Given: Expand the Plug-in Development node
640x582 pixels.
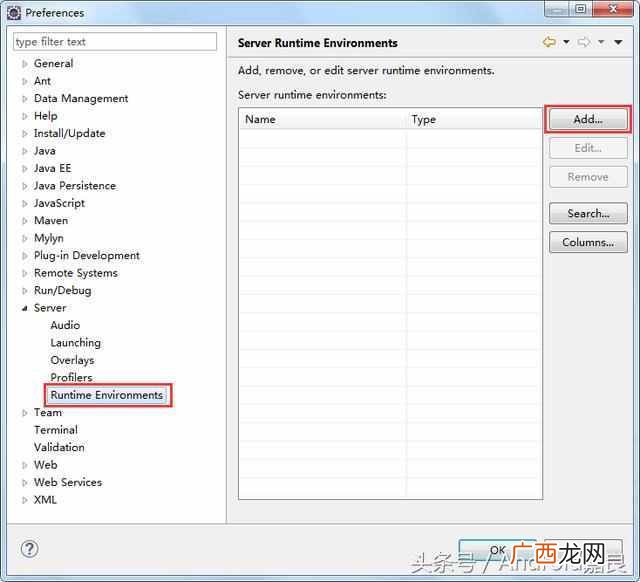Looking at the screenshot, I should click(x=25, y=256).
